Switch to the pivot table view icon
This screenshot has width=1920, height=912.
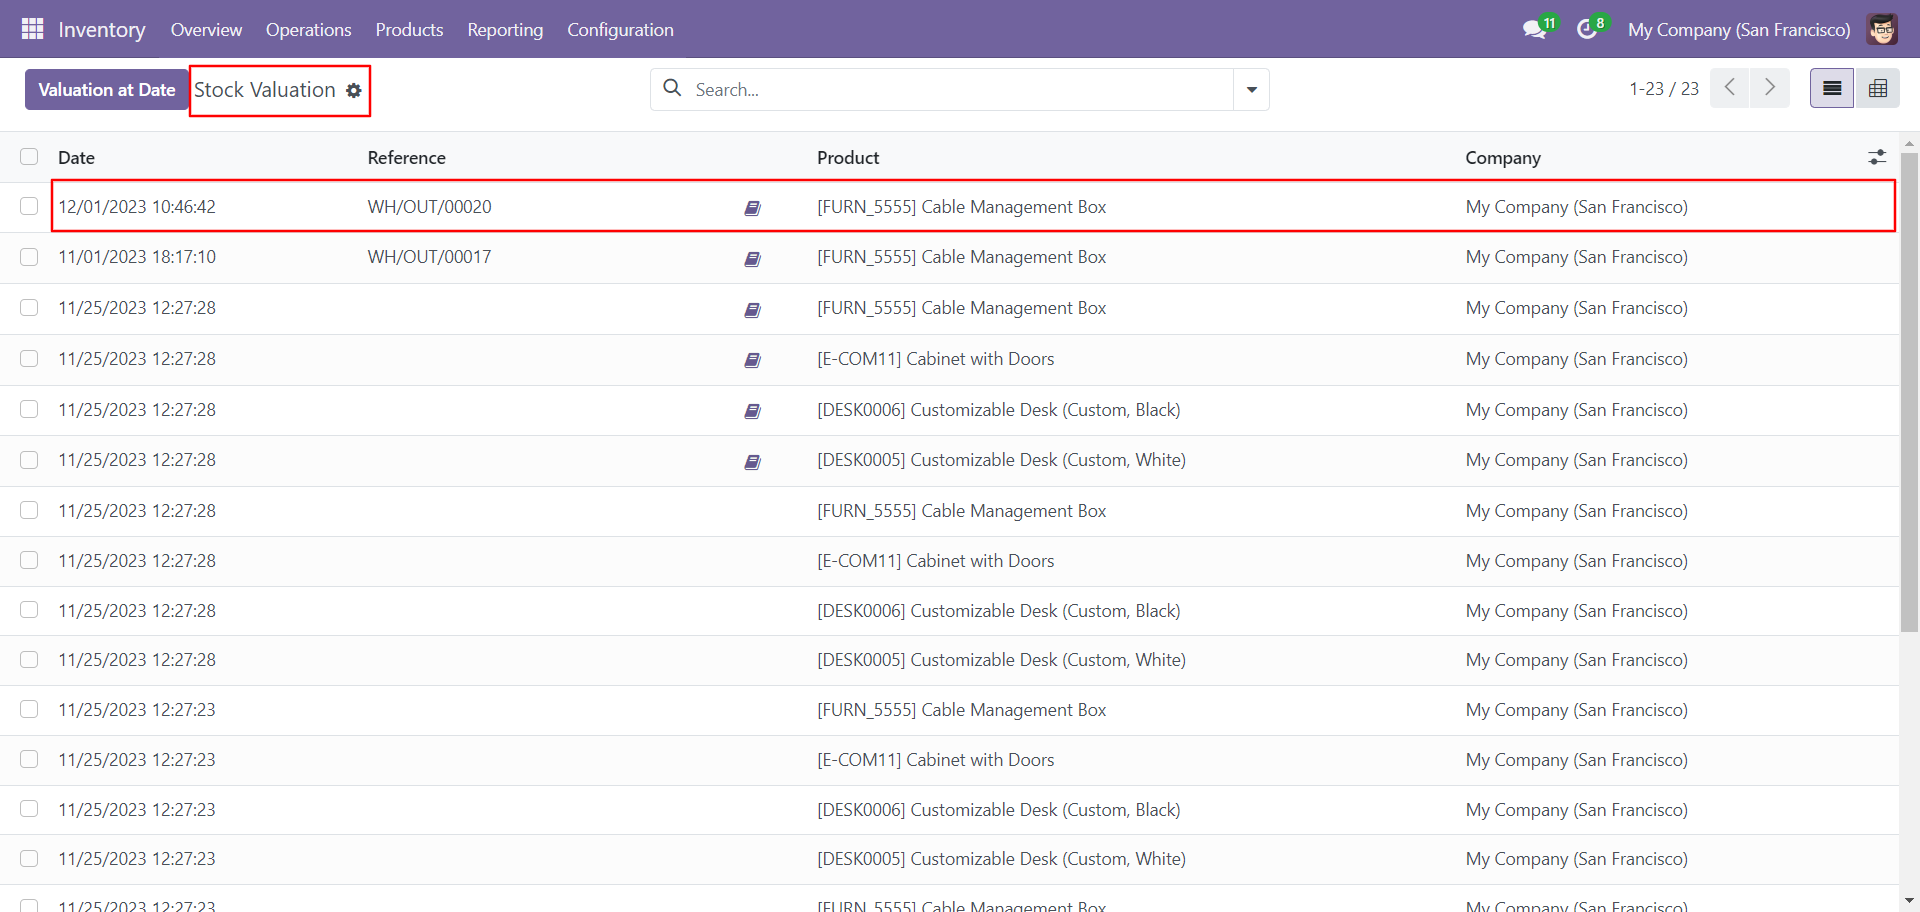(x=1877, y=88)
